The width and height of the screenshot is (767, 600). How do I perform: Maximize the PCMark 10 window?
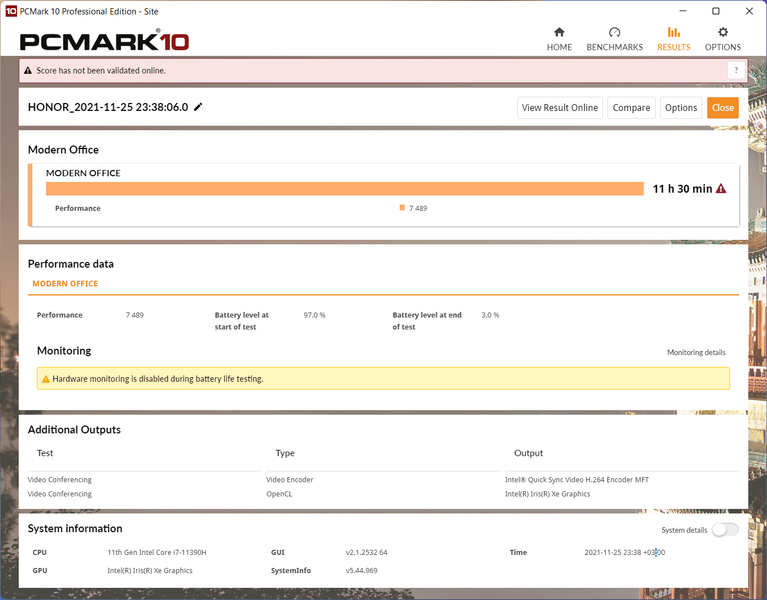pyautogui.click(x=716, y=11)
